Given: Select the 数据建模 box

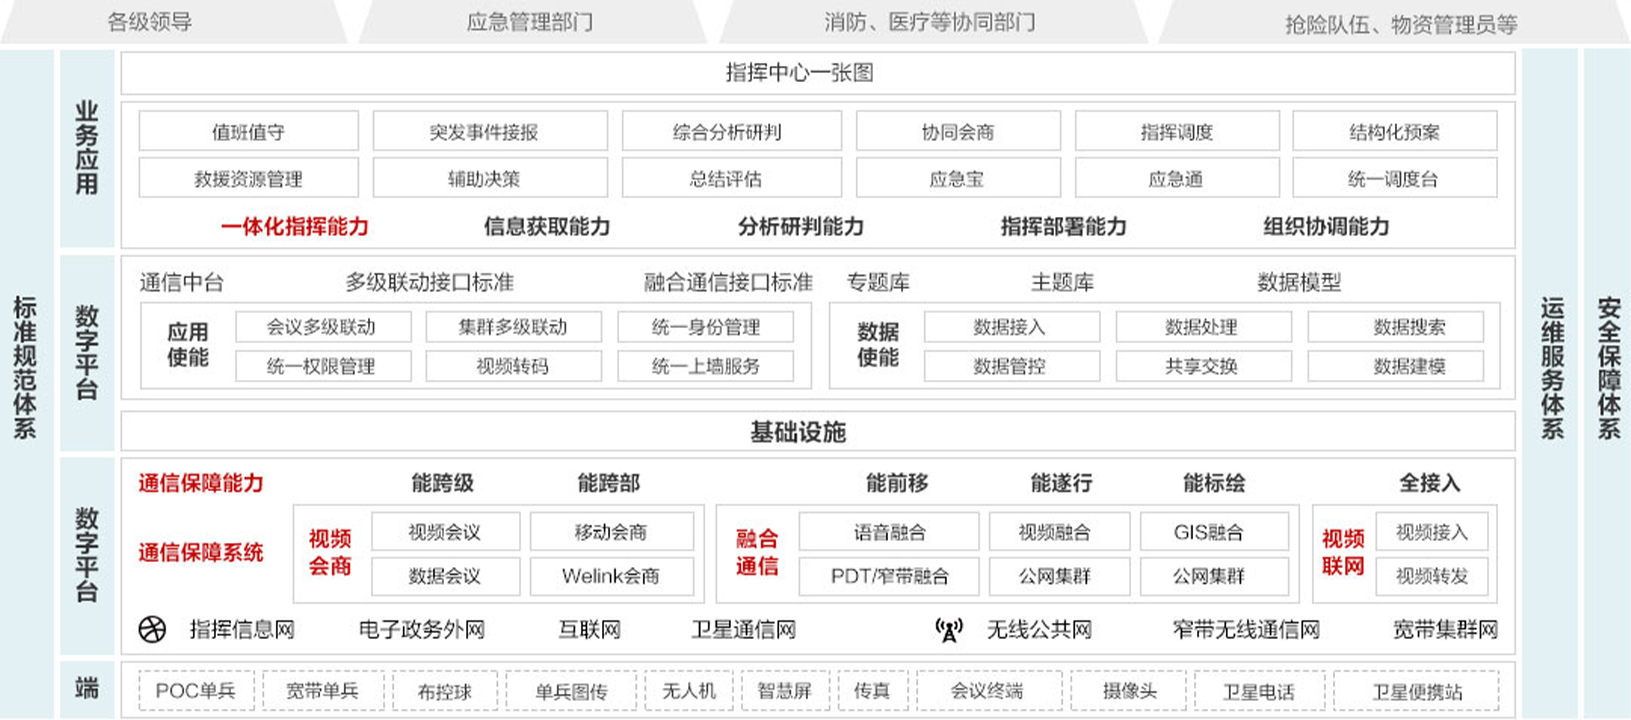Looking at the screenshot, I should [1396, 366].
